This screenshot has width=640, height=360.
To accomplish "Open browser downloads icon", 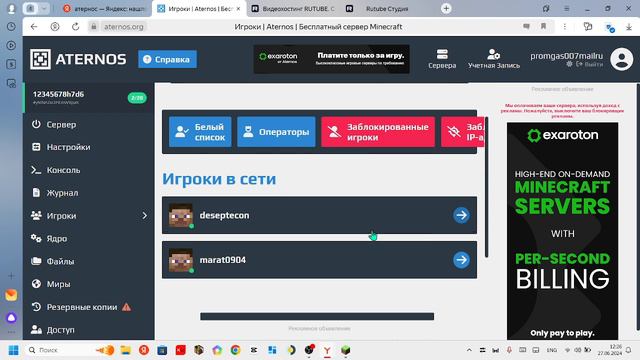I will coord(629,27).
